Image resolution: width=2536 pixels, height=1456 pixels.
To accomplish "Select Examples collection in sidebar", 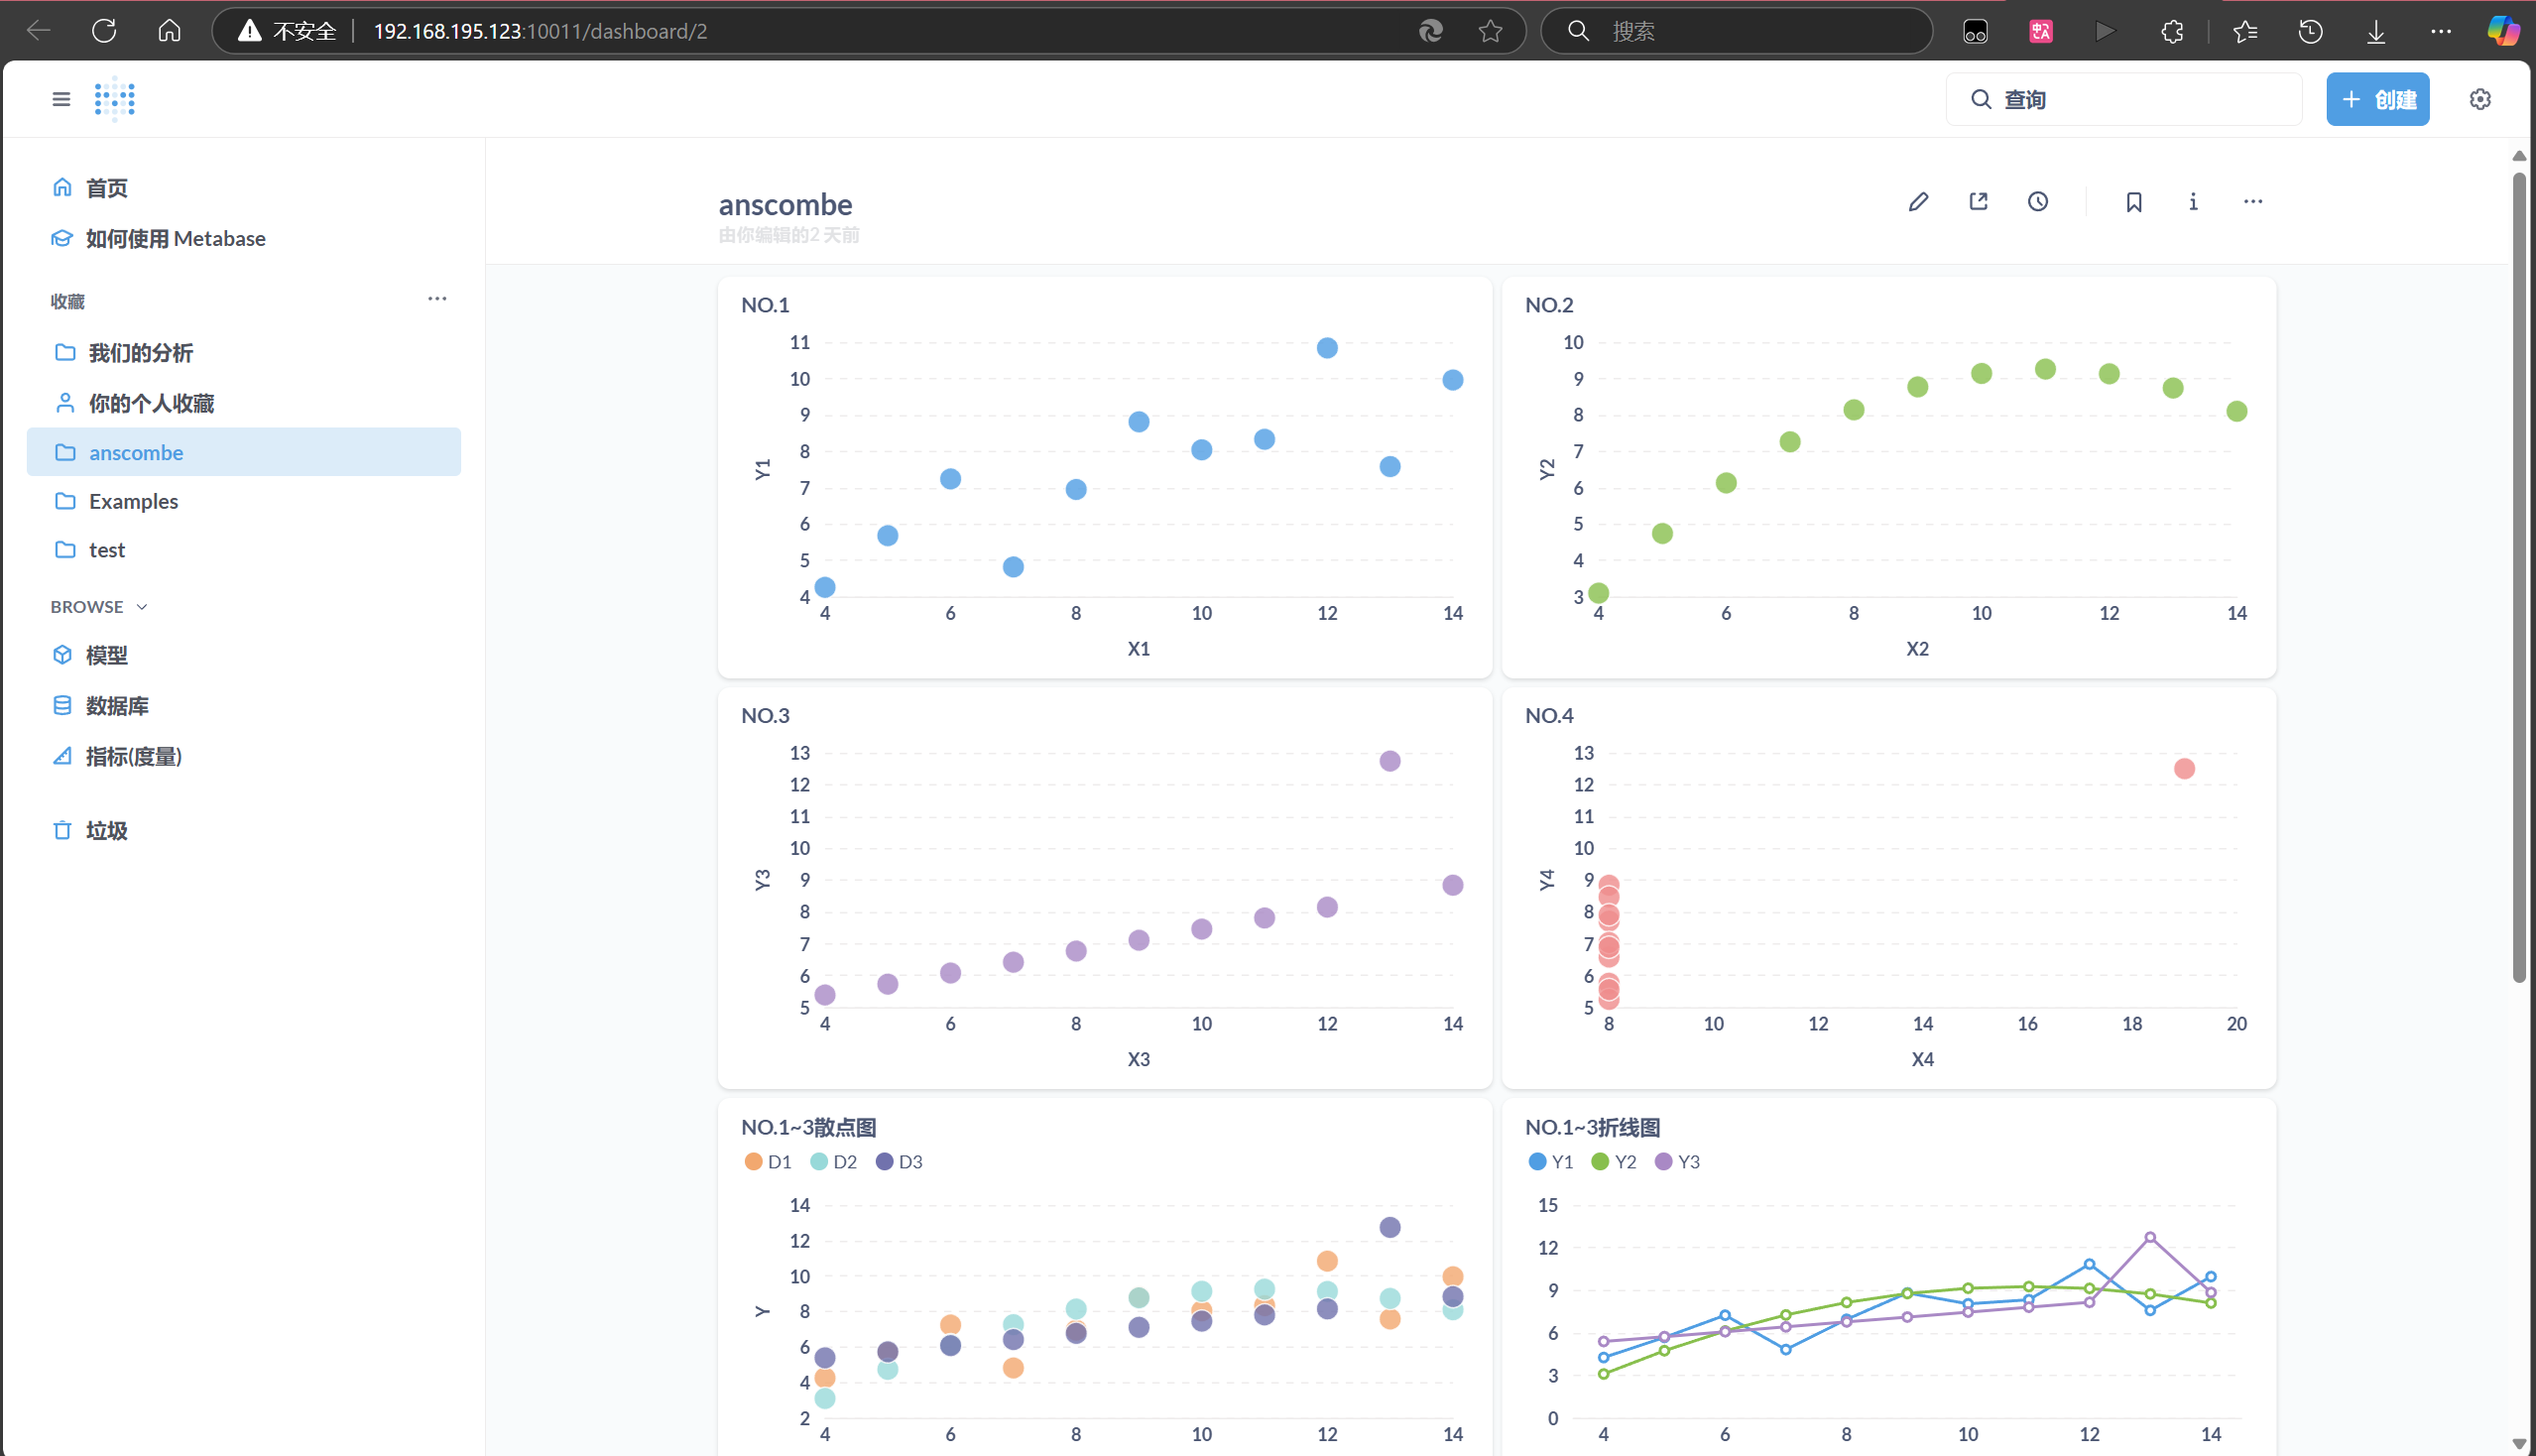I will pos(133,501).
